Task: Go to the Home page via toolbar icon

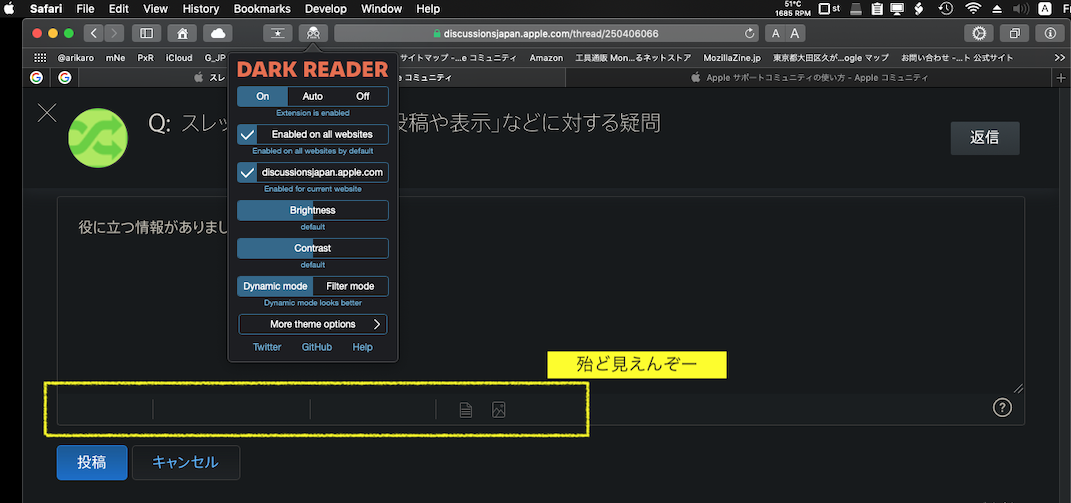Action: click(181, 33)
